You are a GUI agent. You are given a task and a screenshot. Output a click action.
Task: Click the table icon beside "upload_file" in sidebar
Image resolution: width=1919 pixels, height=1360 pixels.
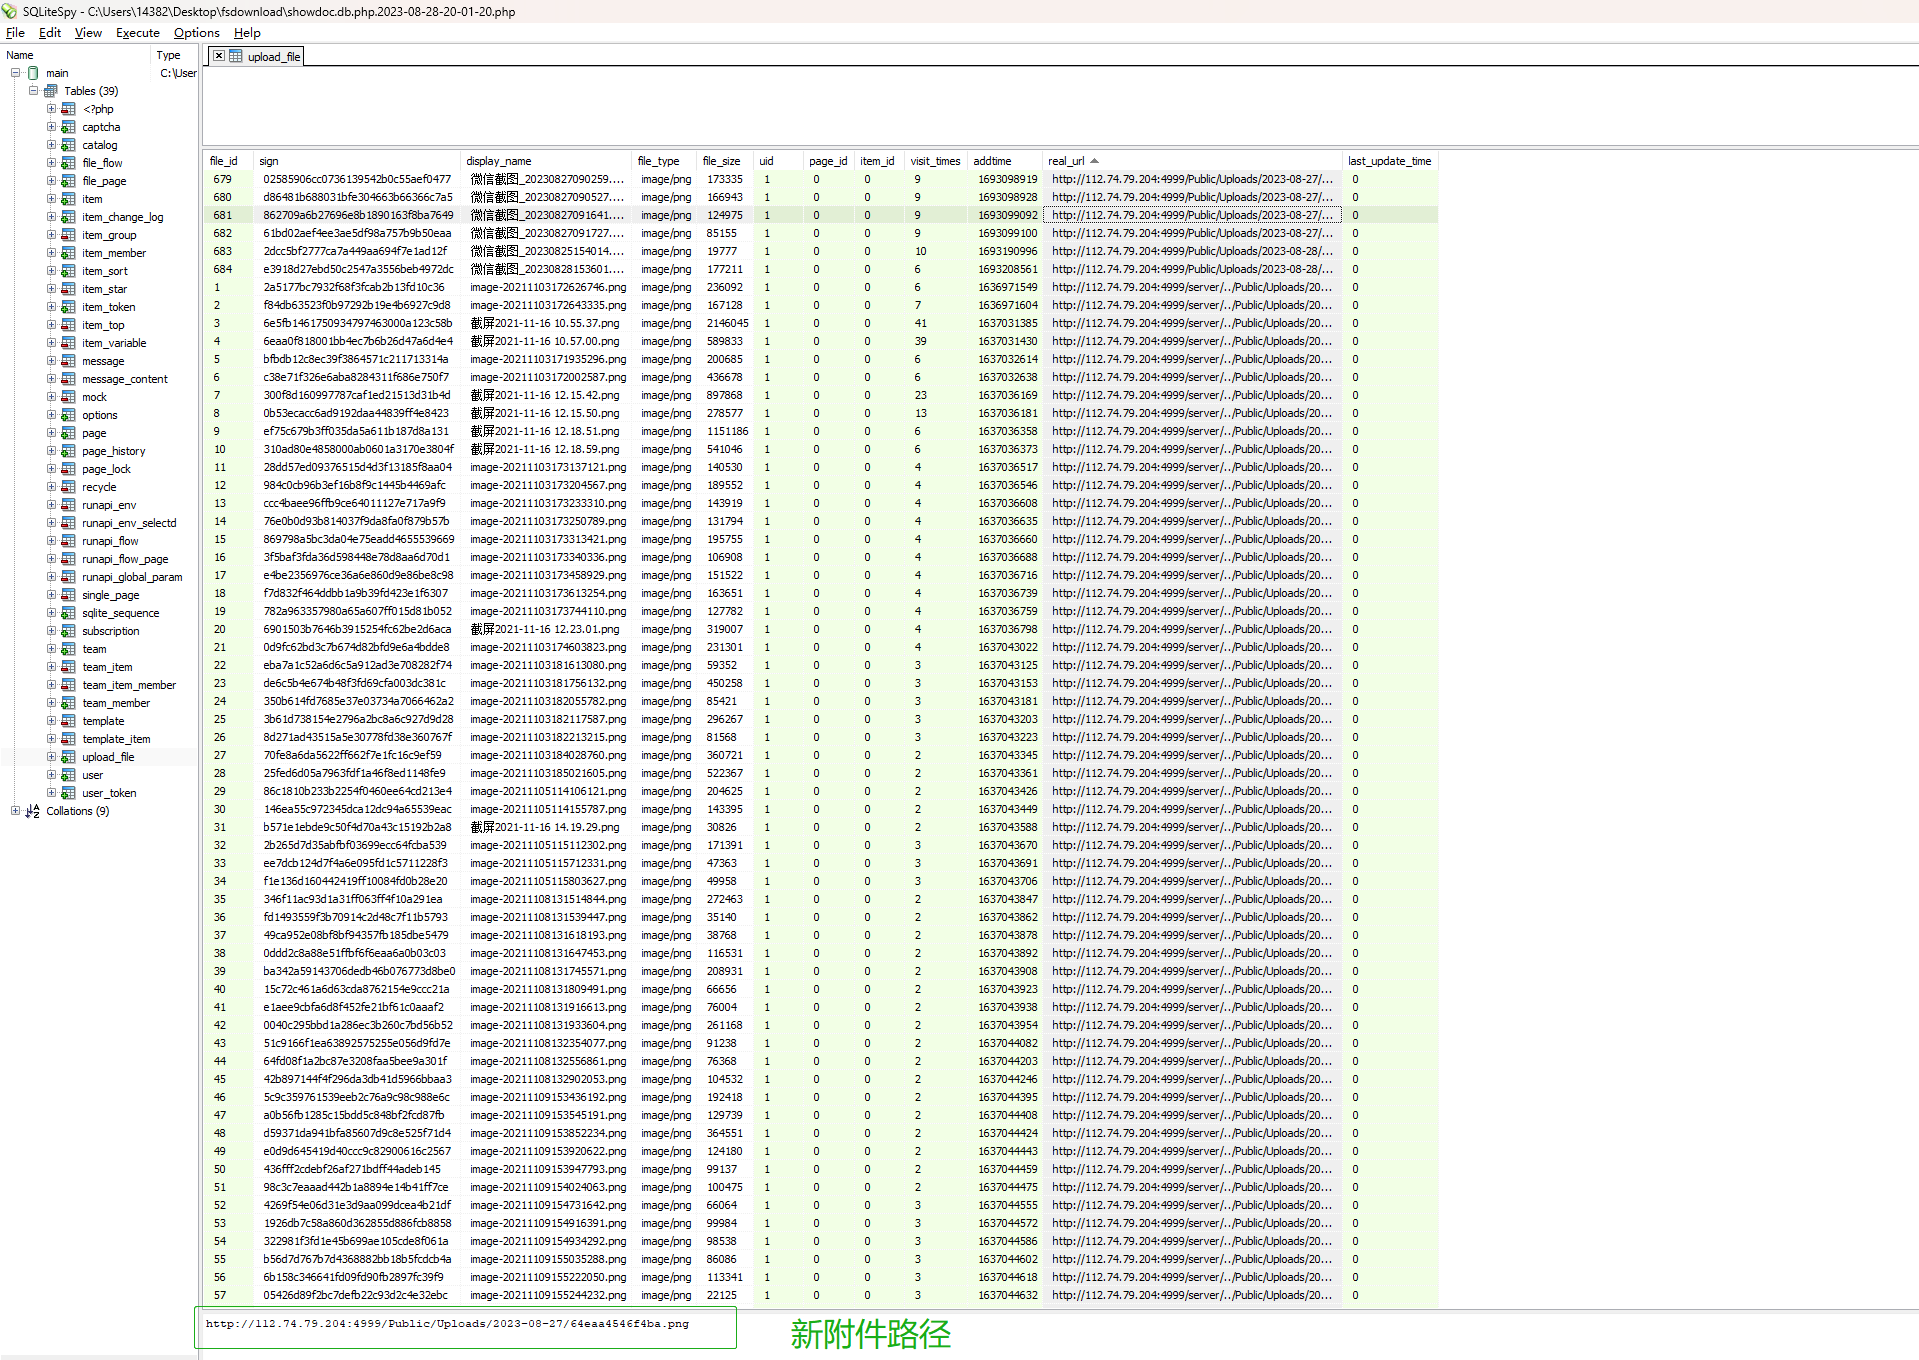(x=68, y=757)
